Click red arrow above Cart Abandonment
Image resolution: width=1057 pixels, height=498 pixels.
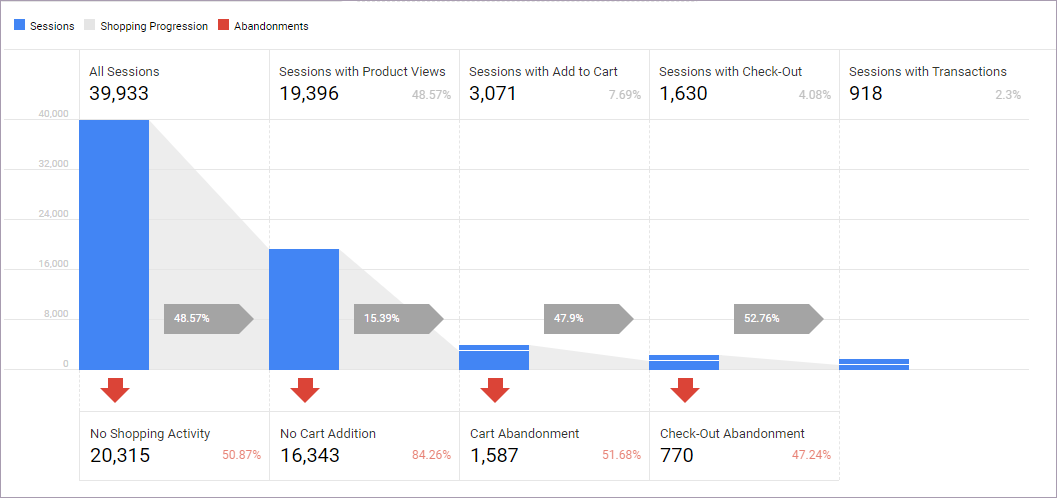point(495,389)
